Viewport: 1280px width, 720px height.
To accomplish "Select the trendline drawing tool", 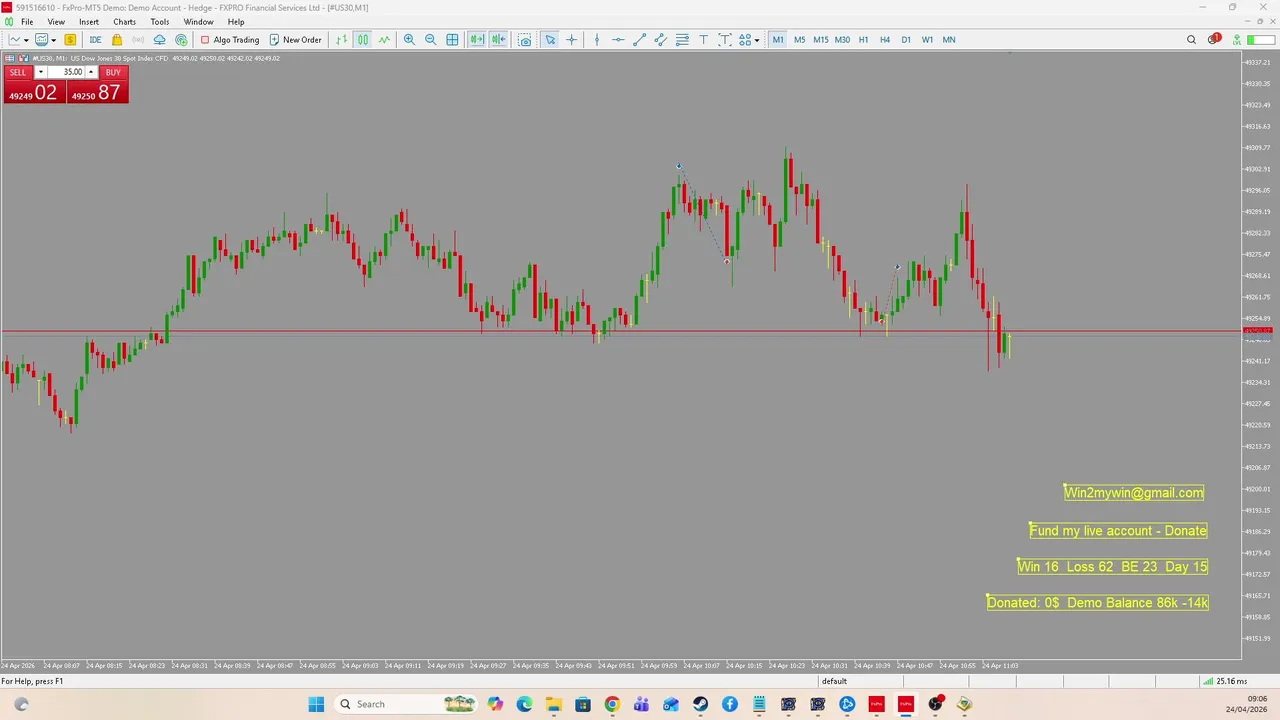I will point(640,40).
